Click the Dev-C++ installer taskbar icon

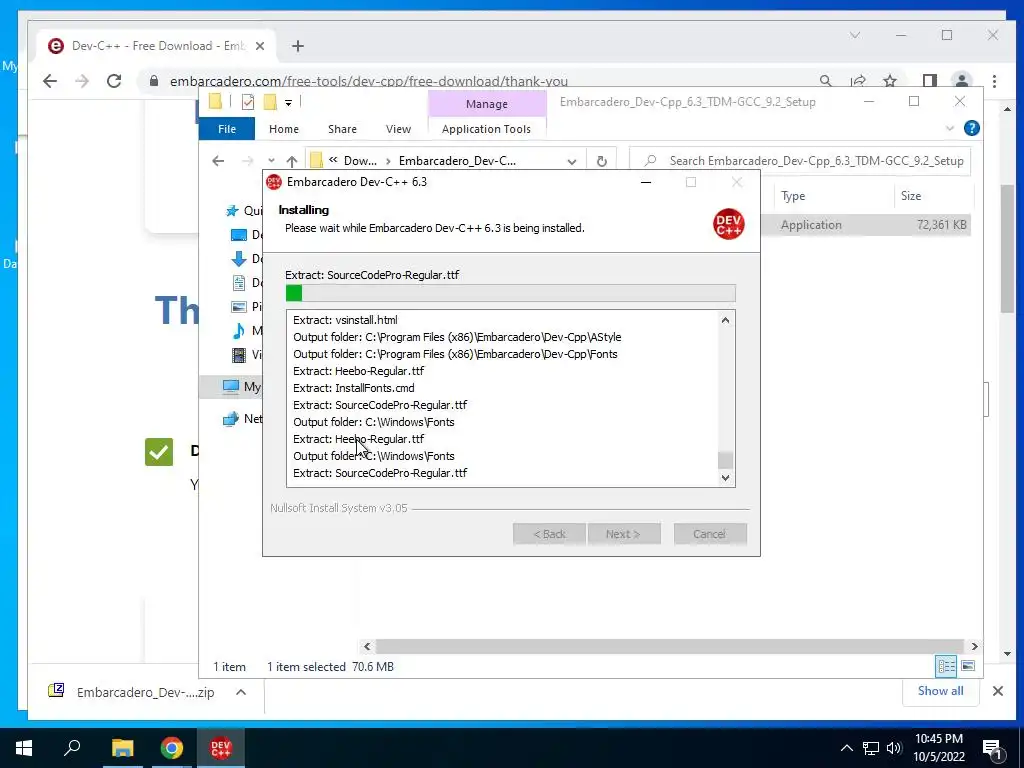click(221, 748)
